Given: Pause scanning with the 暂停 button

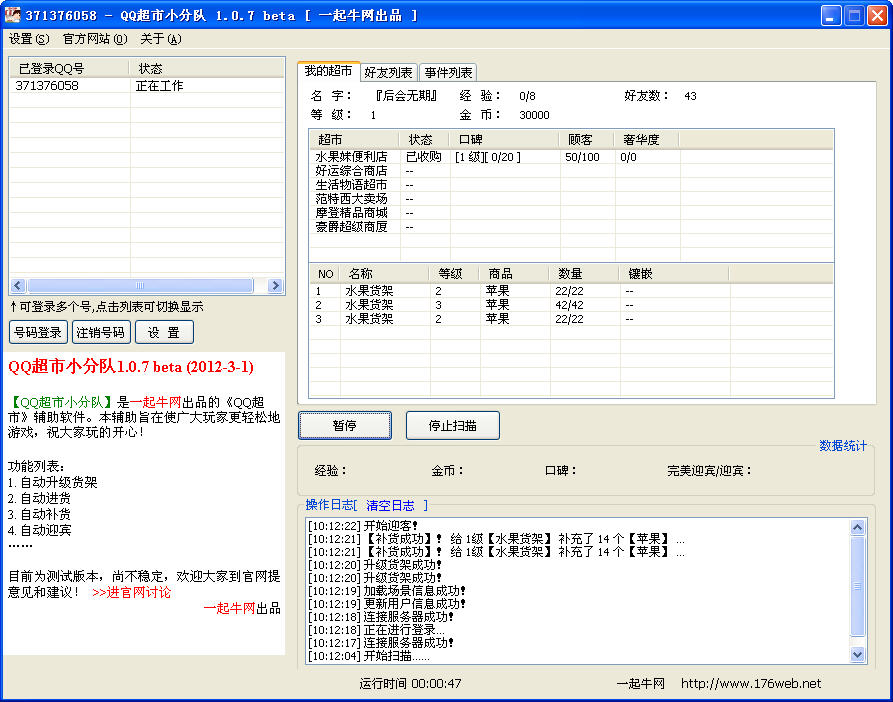Looking at the screenshot, I should coord(344,425).
